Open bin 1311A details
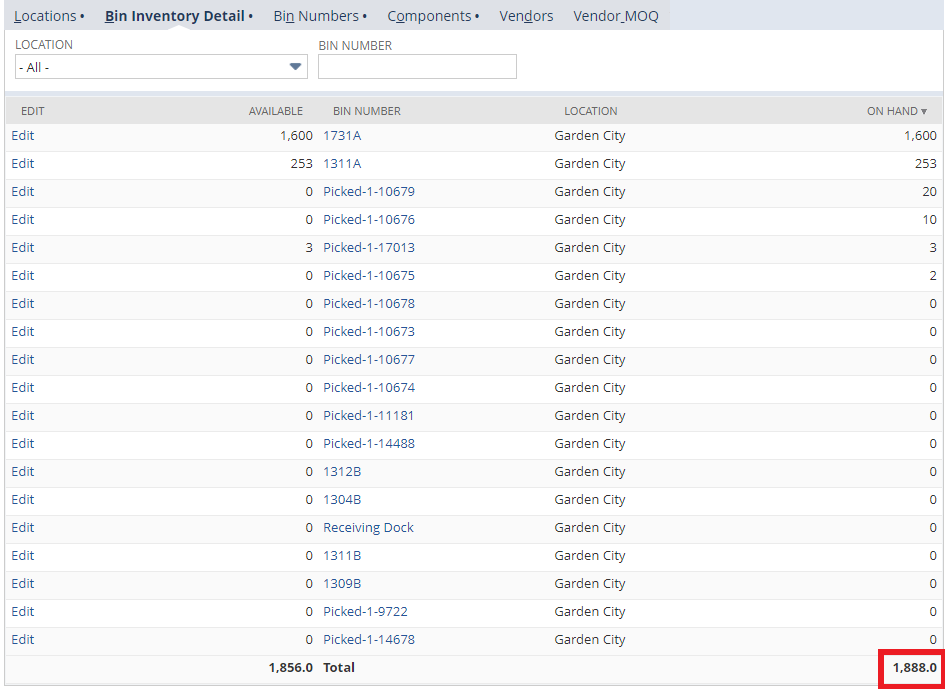This screenshot has height=689, width=945. (x=341, y=163)
